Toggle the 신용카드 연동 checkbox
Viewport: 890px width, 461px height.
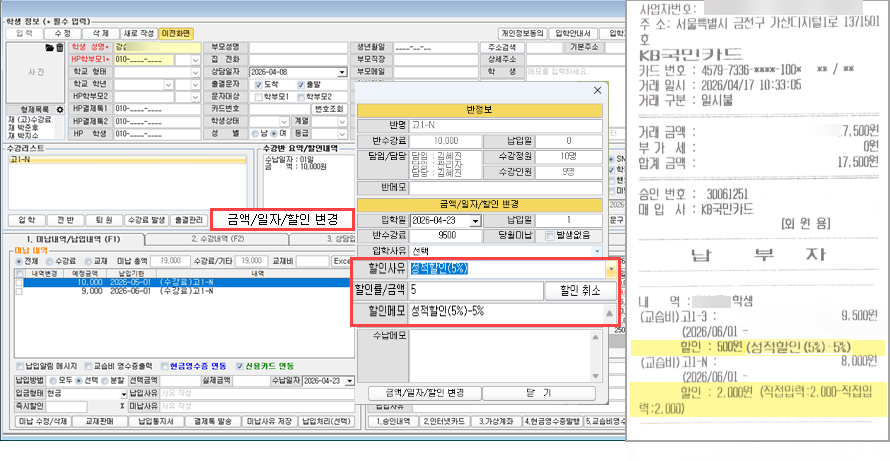click(240, 364)
